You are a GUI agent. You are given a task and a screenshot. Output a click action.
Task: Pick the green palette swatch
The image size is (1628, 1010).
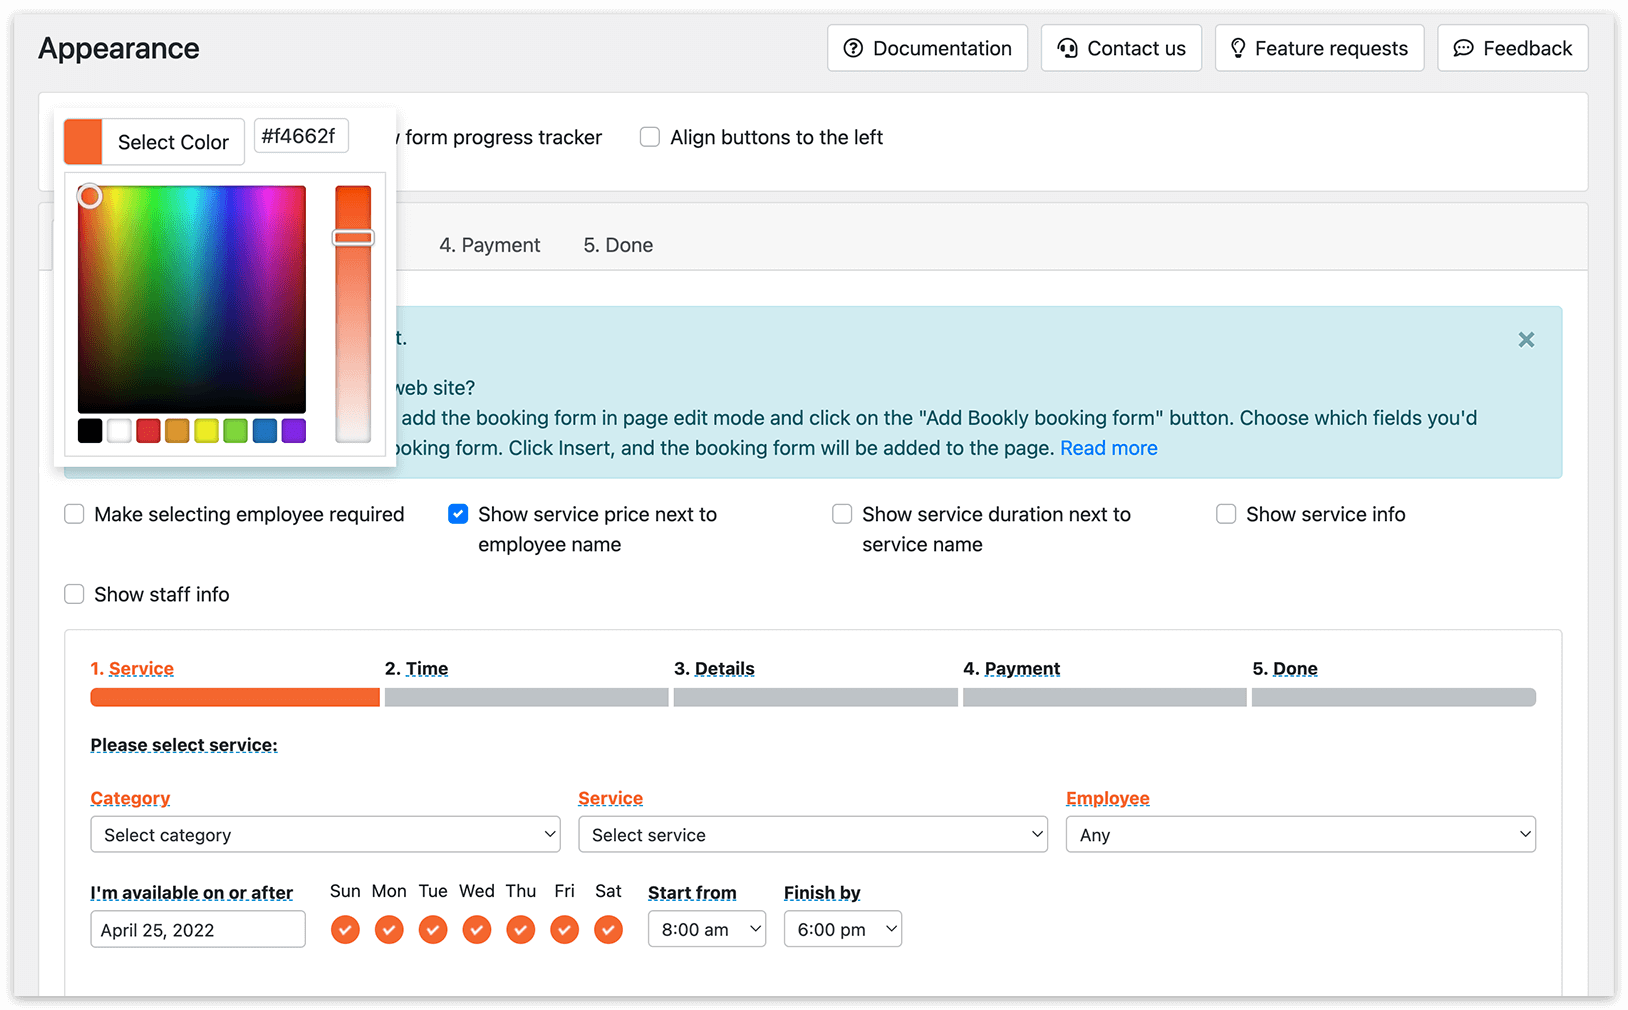tap(235, 431)
